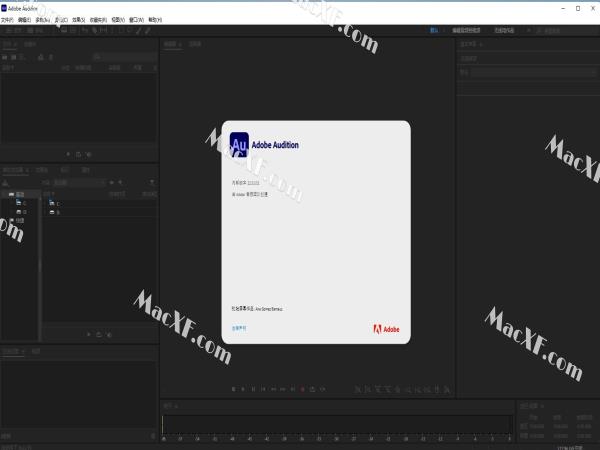Click the Adobe logo in the about dialog
600x450 pixels.
tap(386, 329)
